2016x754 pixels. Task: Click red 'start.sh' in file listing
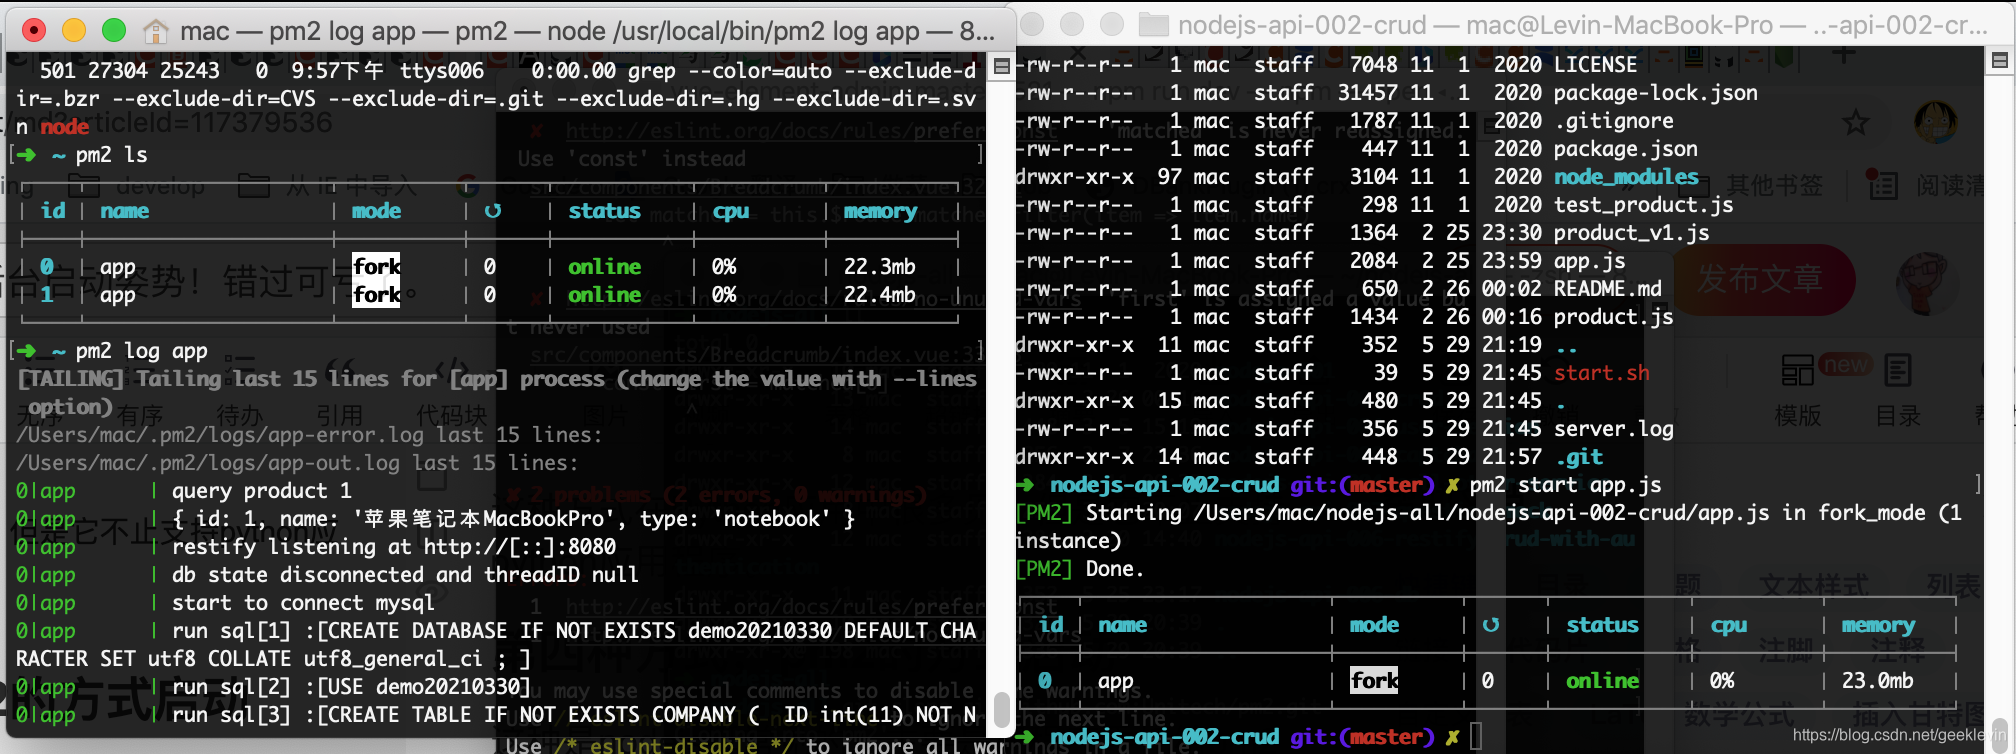(1601, 373)
